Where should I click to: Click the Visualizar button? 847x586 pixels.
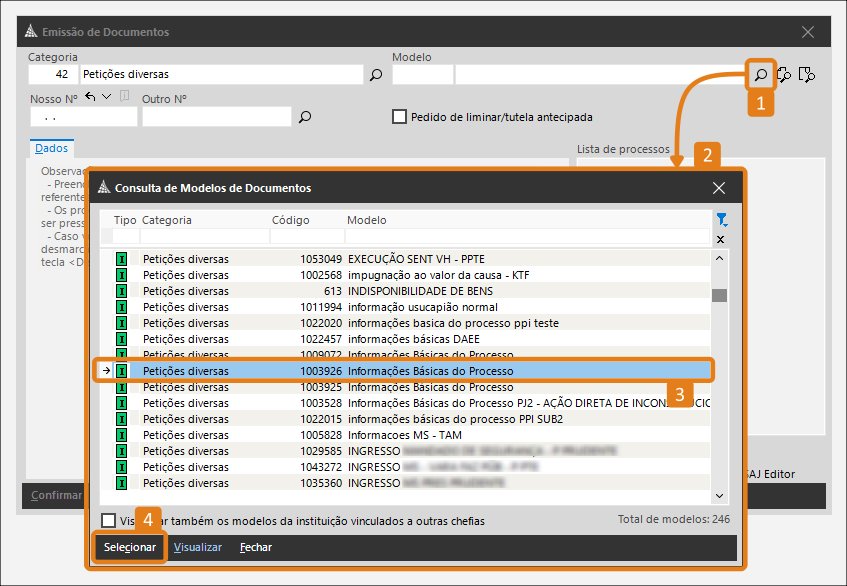coord(198,548)
